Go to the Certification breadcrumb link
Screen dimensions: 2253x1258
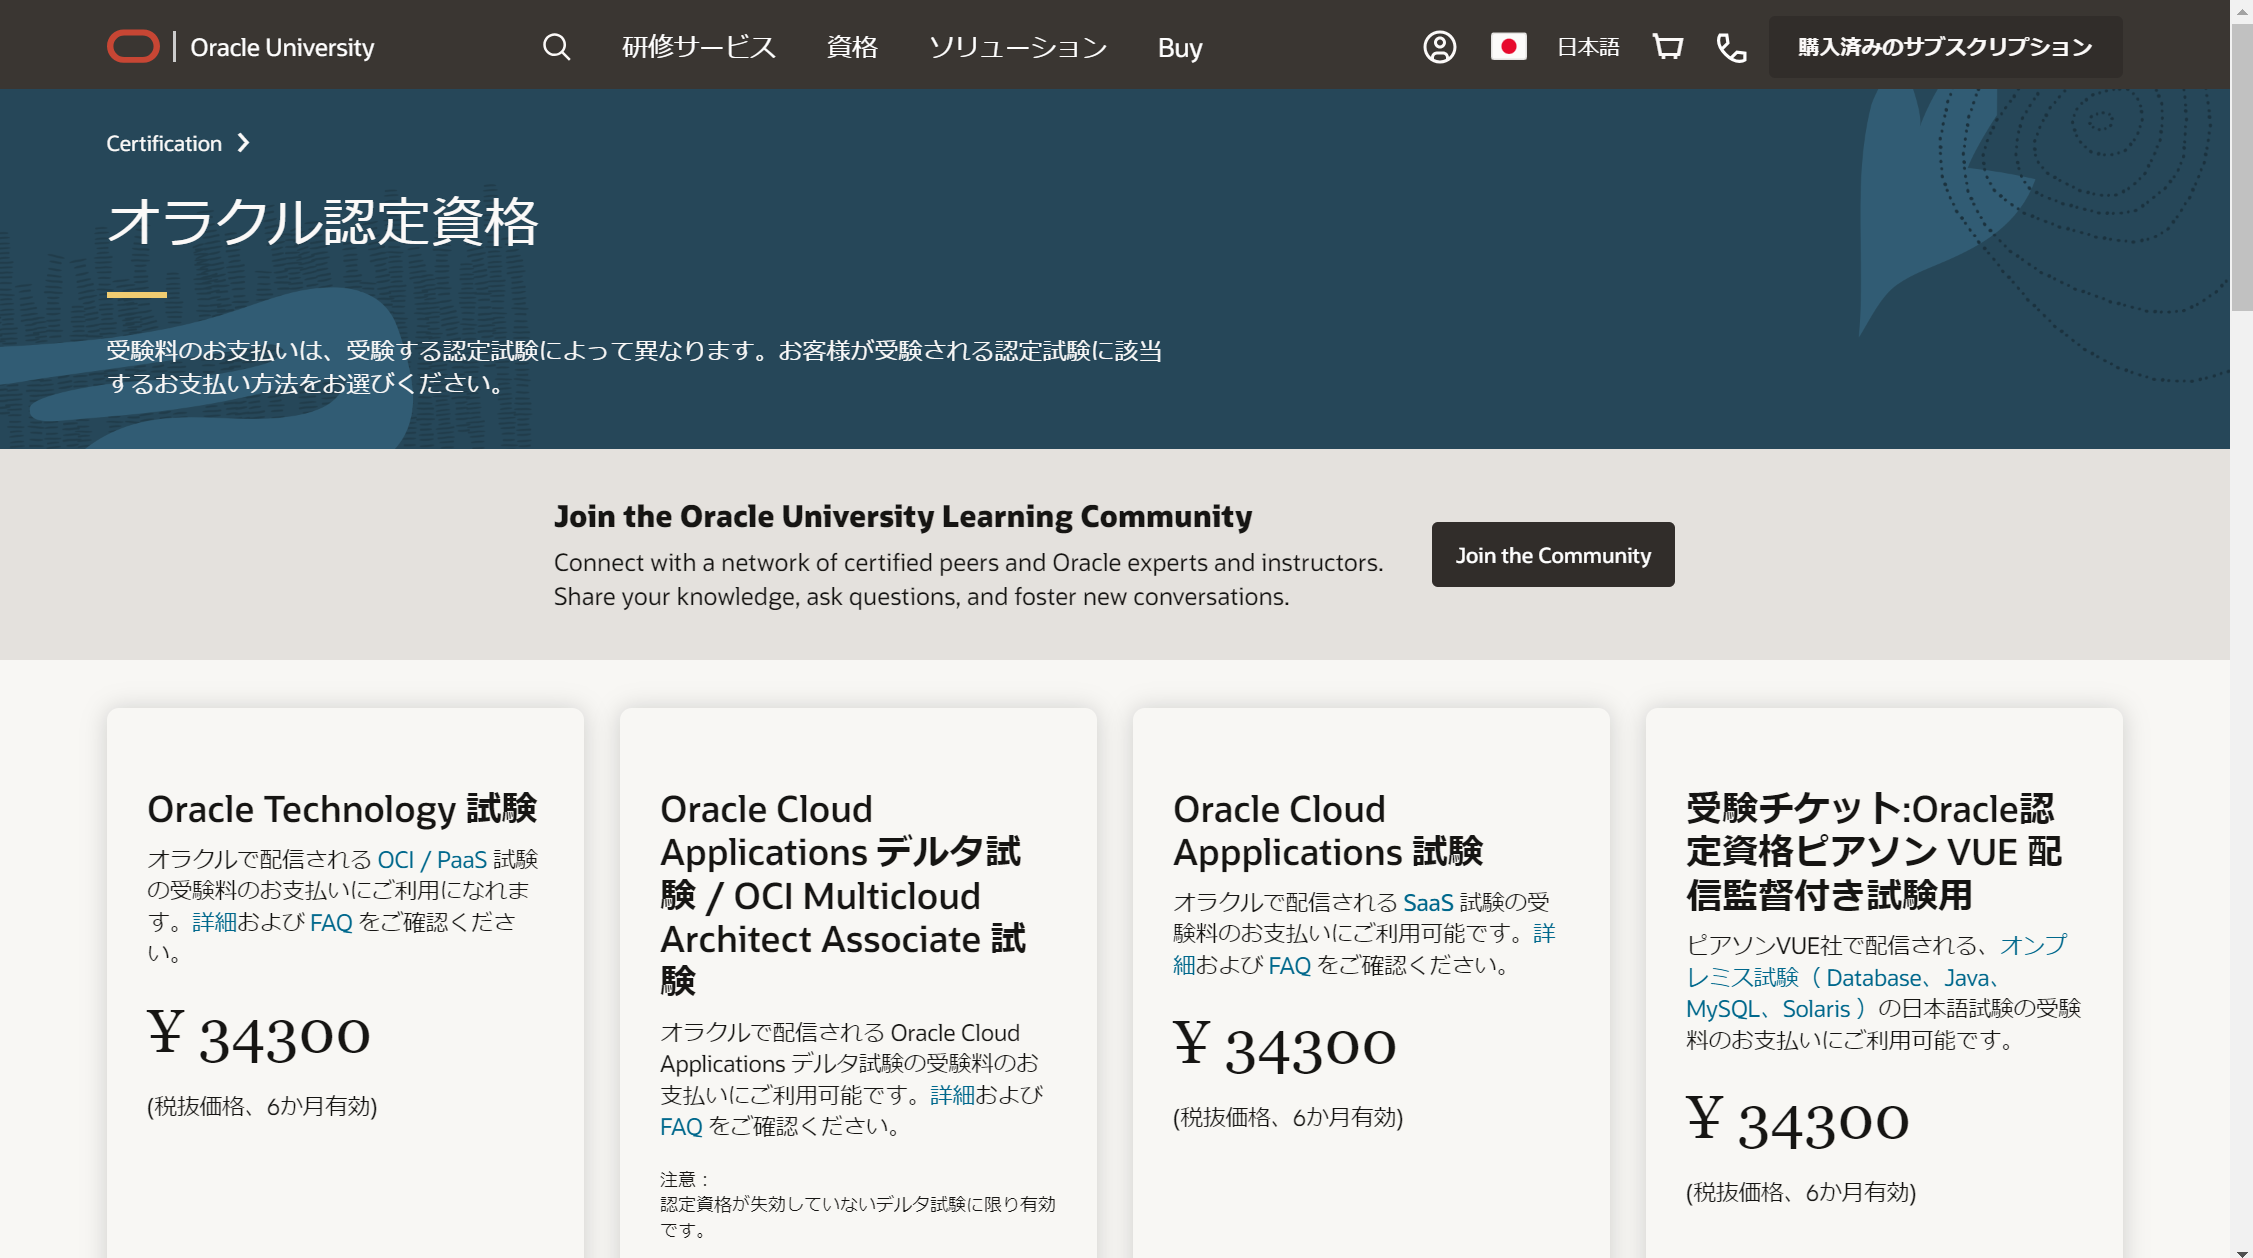(164, 143)
